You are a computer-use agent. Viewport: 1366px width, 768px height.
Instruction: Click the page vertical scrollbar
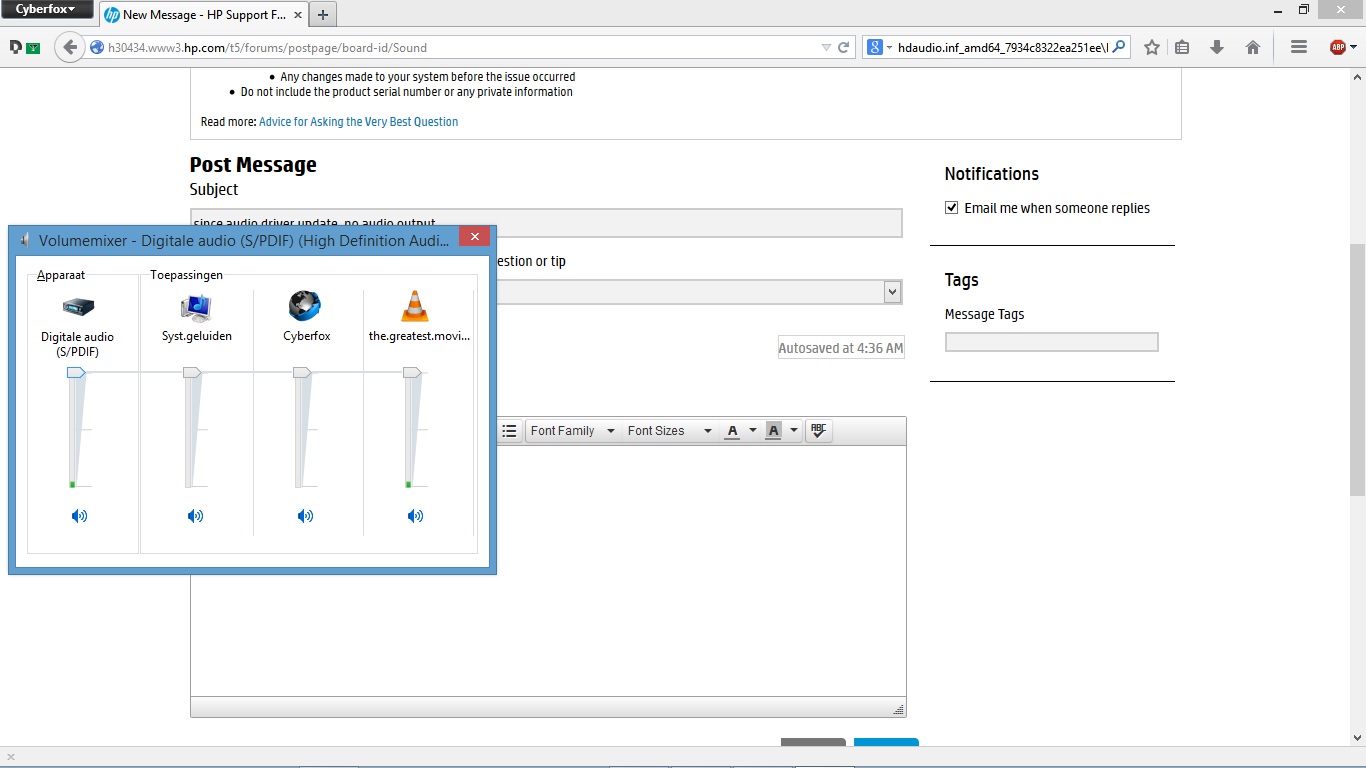[1357, 370]
